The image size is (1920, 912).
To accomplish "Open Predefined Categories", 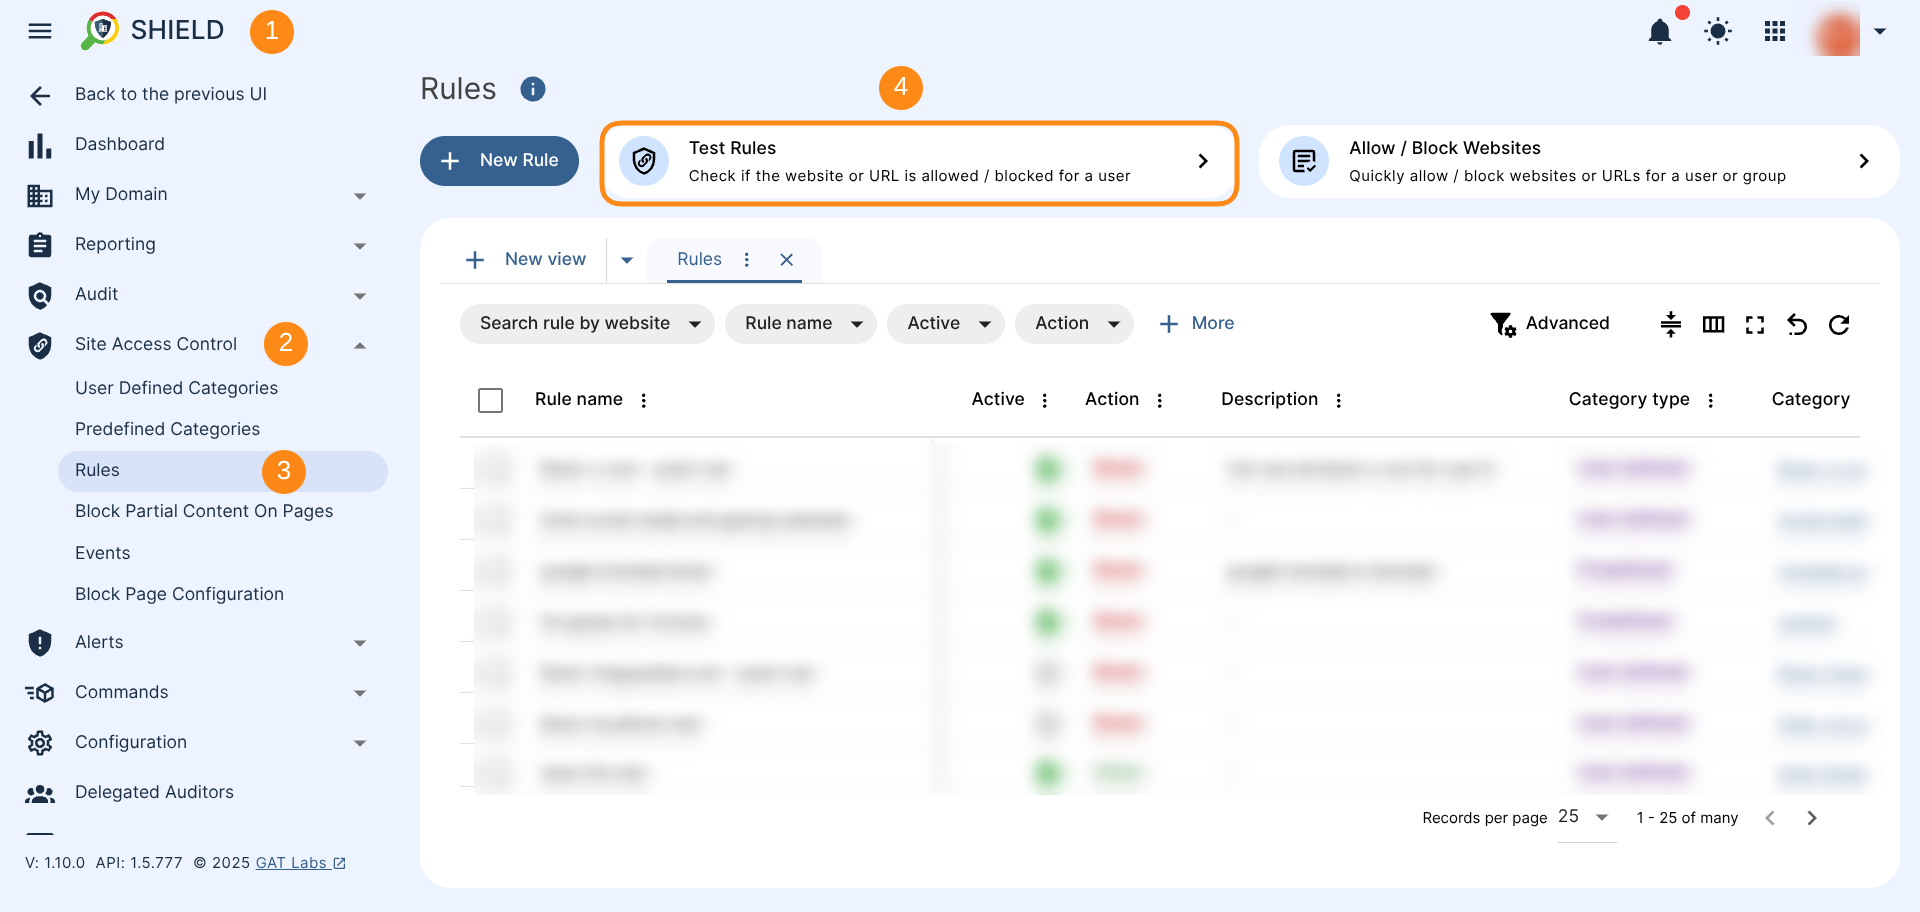I will (167, 429).
